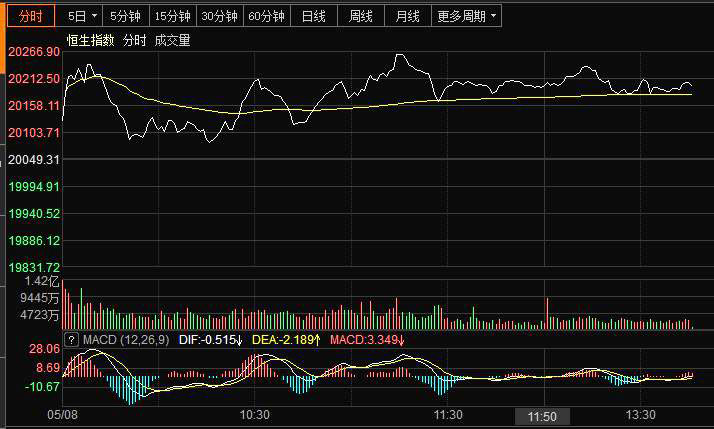Click the 分时 label beside 恒生指数

[134, 41]
